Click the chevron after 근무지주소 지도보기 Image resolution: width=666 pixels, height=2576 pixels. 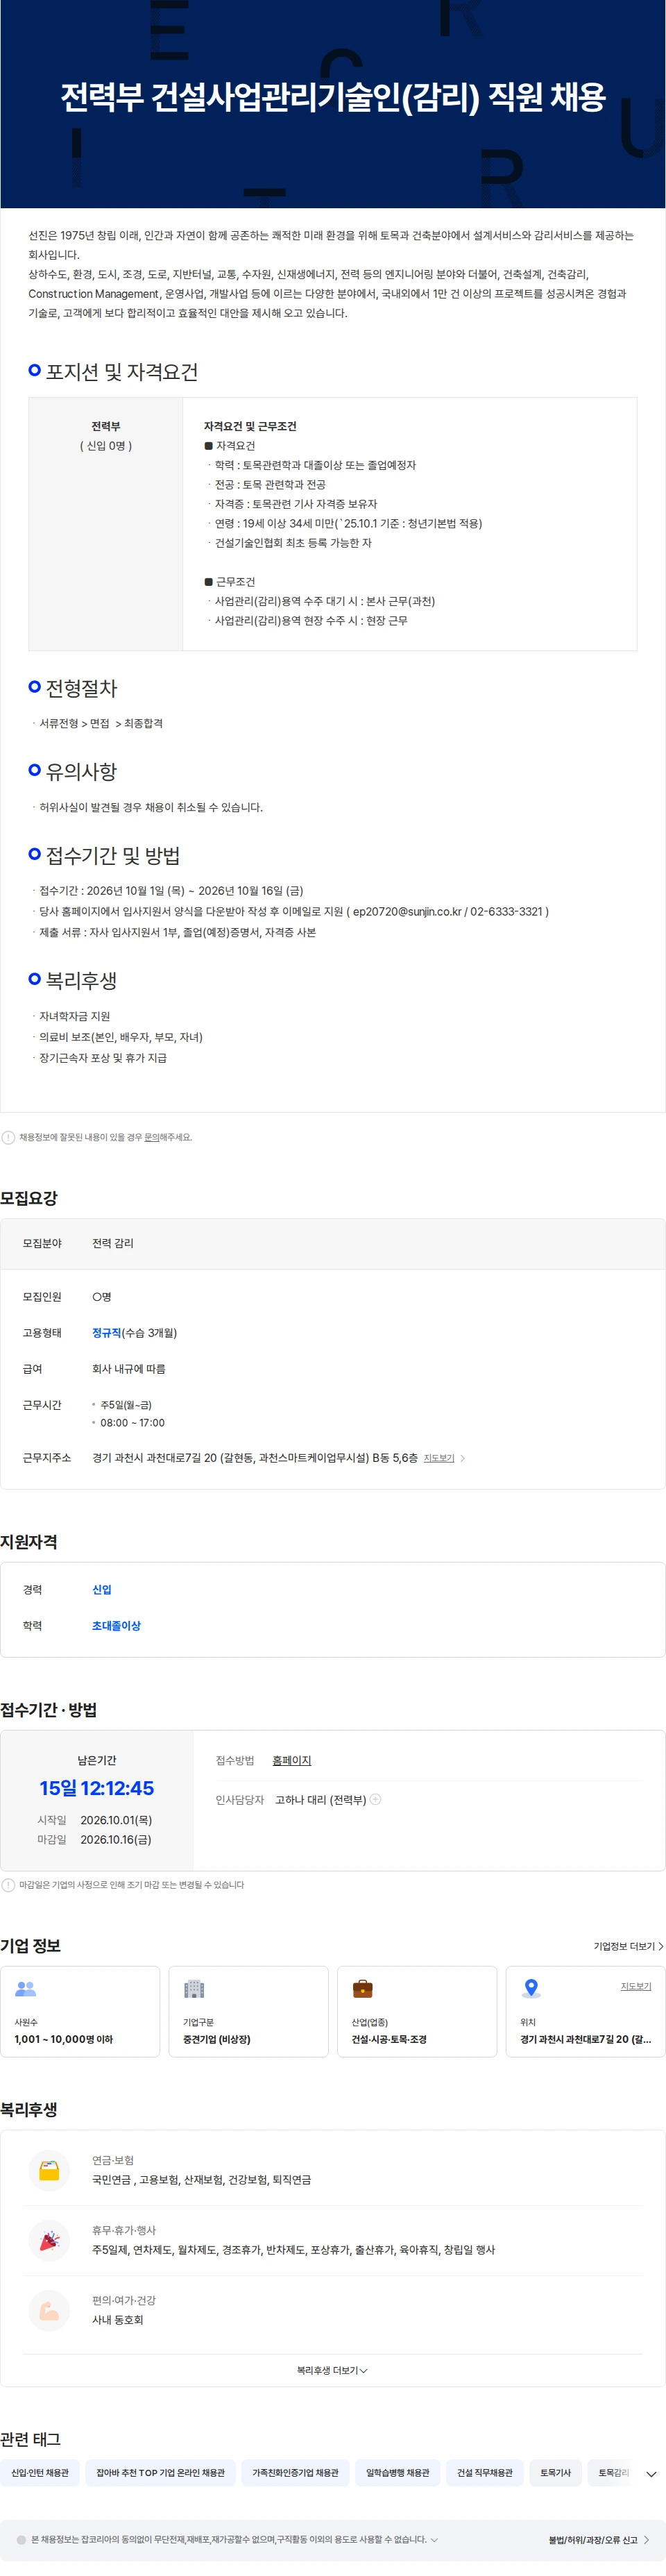[x=462, y=1458]
